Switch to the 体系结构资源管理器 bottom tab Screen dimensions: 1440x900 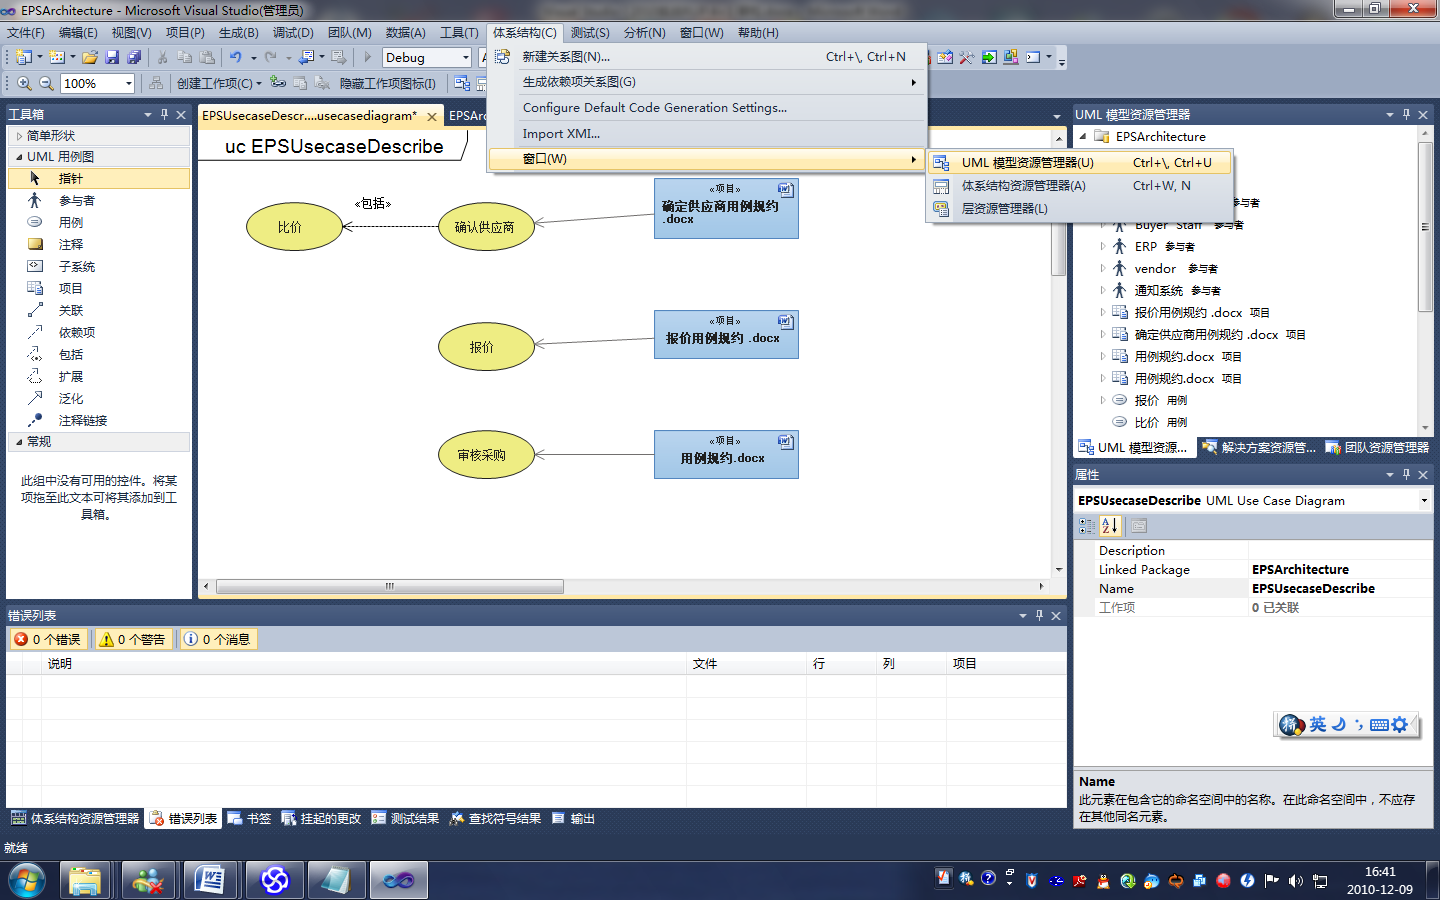point(75,818)
